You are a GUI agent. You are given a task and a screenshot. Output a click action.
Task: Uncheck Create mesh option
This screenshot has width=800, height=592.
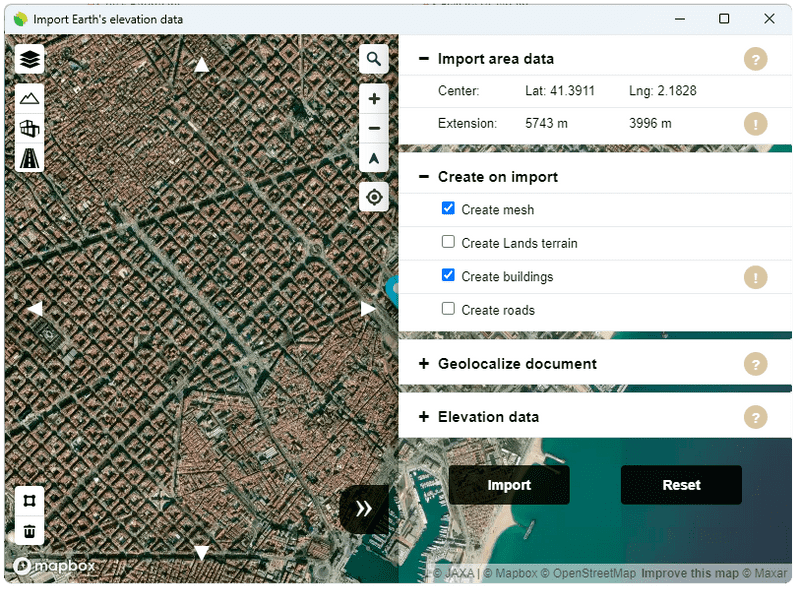tap(448, 209)
